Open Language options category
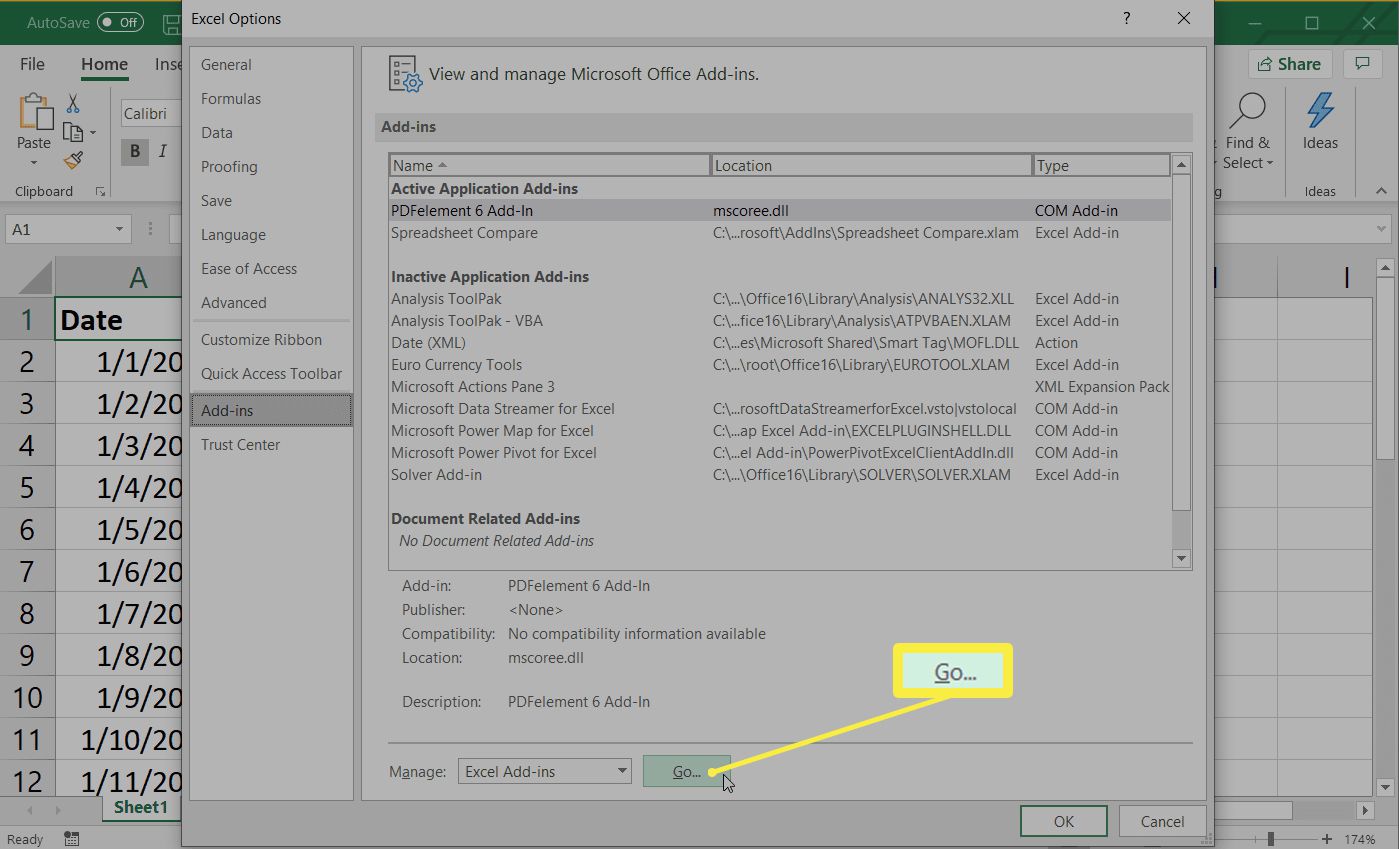This screenshot has width=1399, height=849. pos(271,234)
